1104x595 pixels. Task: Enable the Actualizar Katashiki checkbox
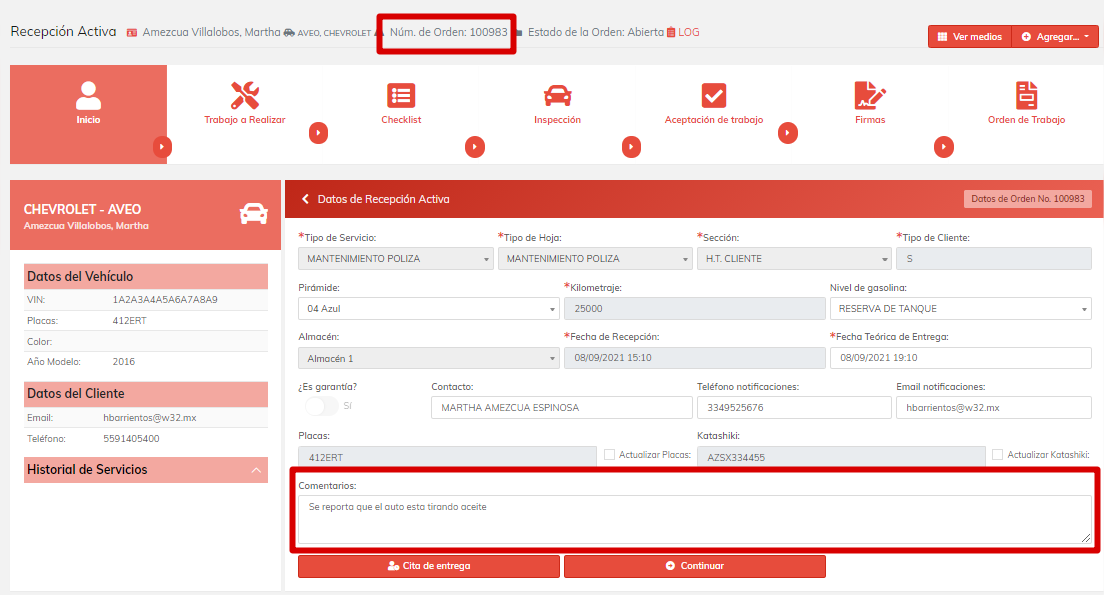tap(997, 455)
